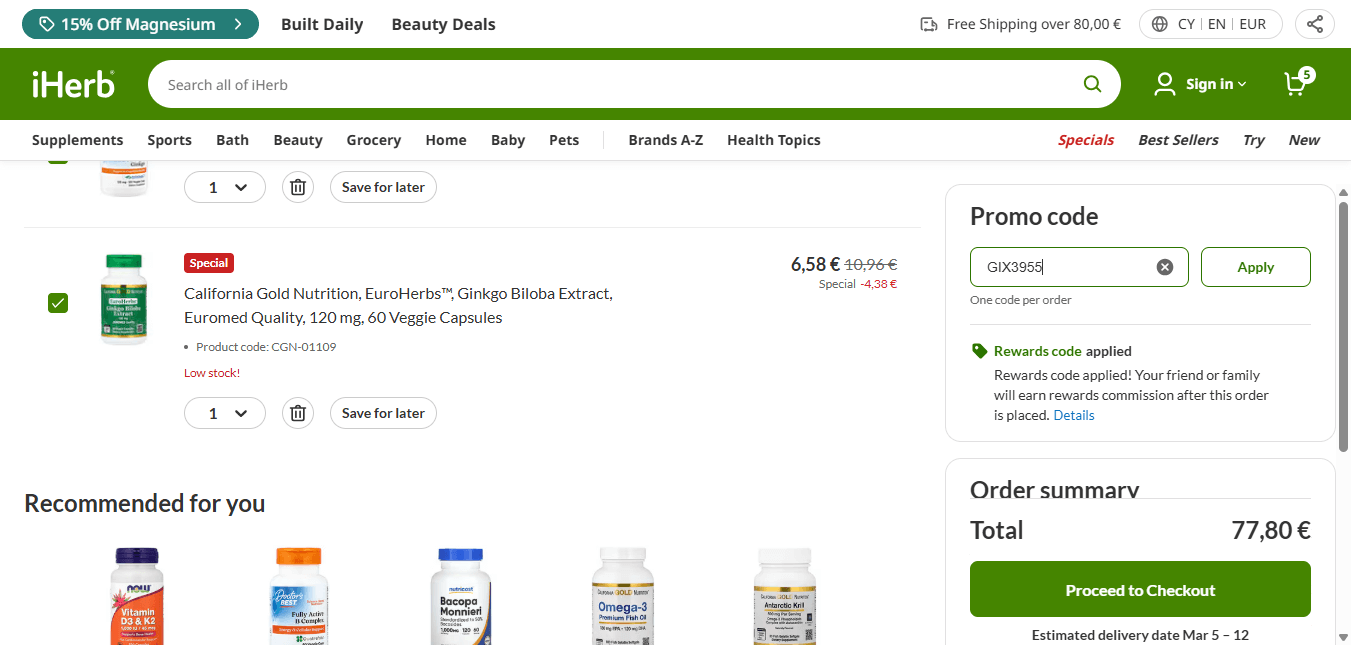Expand the Sign in dropdown
This screenshot has height=645, width=1351.
1199,84
